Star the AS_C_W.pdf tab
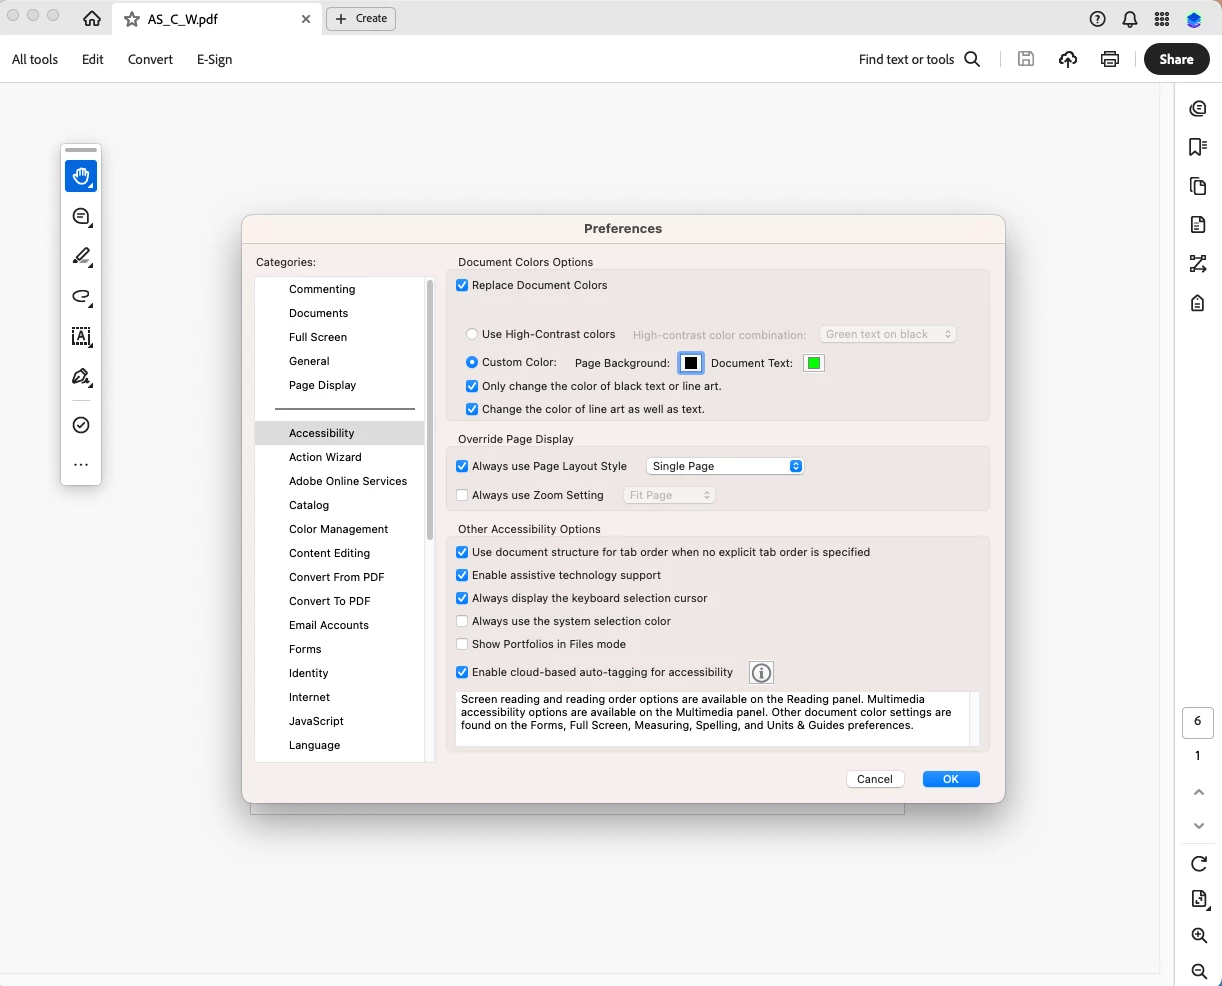This screenshot has width=1222, height=986. (132, 19)
